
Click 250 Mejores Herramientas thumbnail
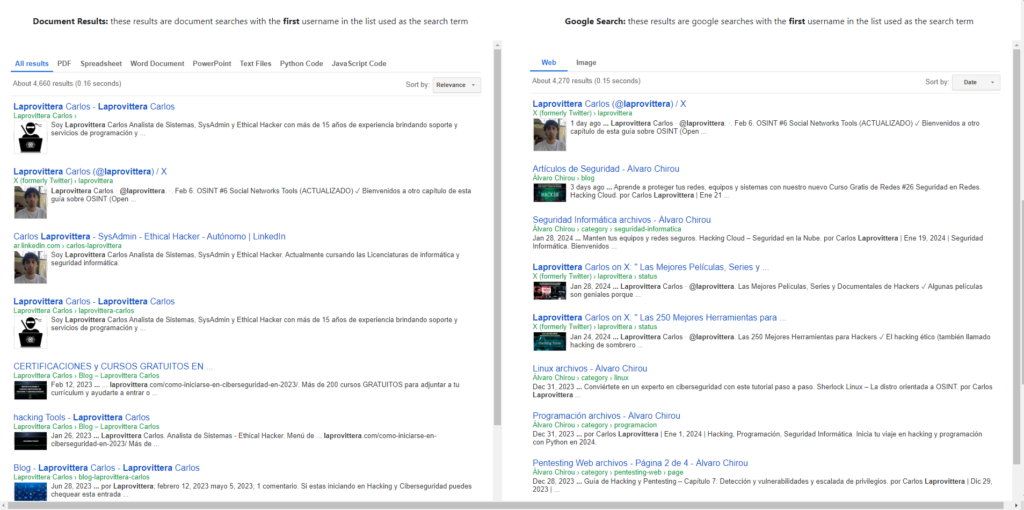pyautogui.click(x=549, y=342)
